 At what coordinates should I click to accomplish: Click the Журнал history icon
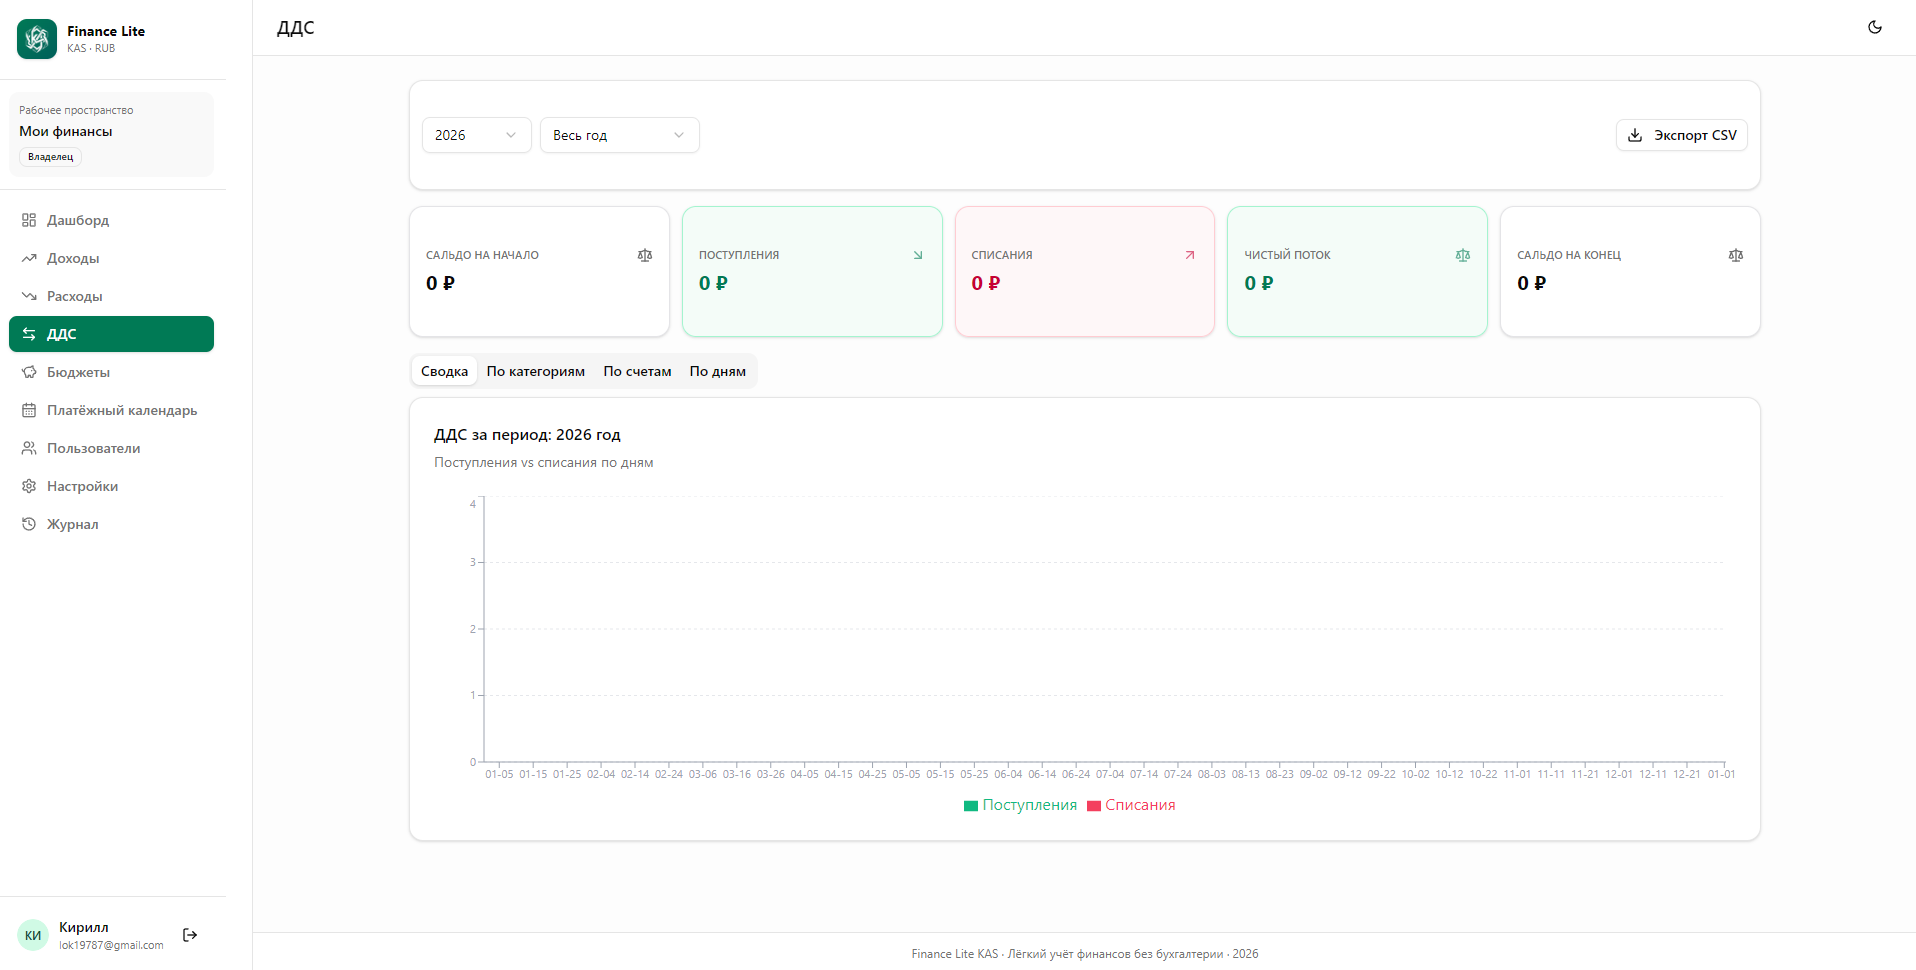coord(29,524)
